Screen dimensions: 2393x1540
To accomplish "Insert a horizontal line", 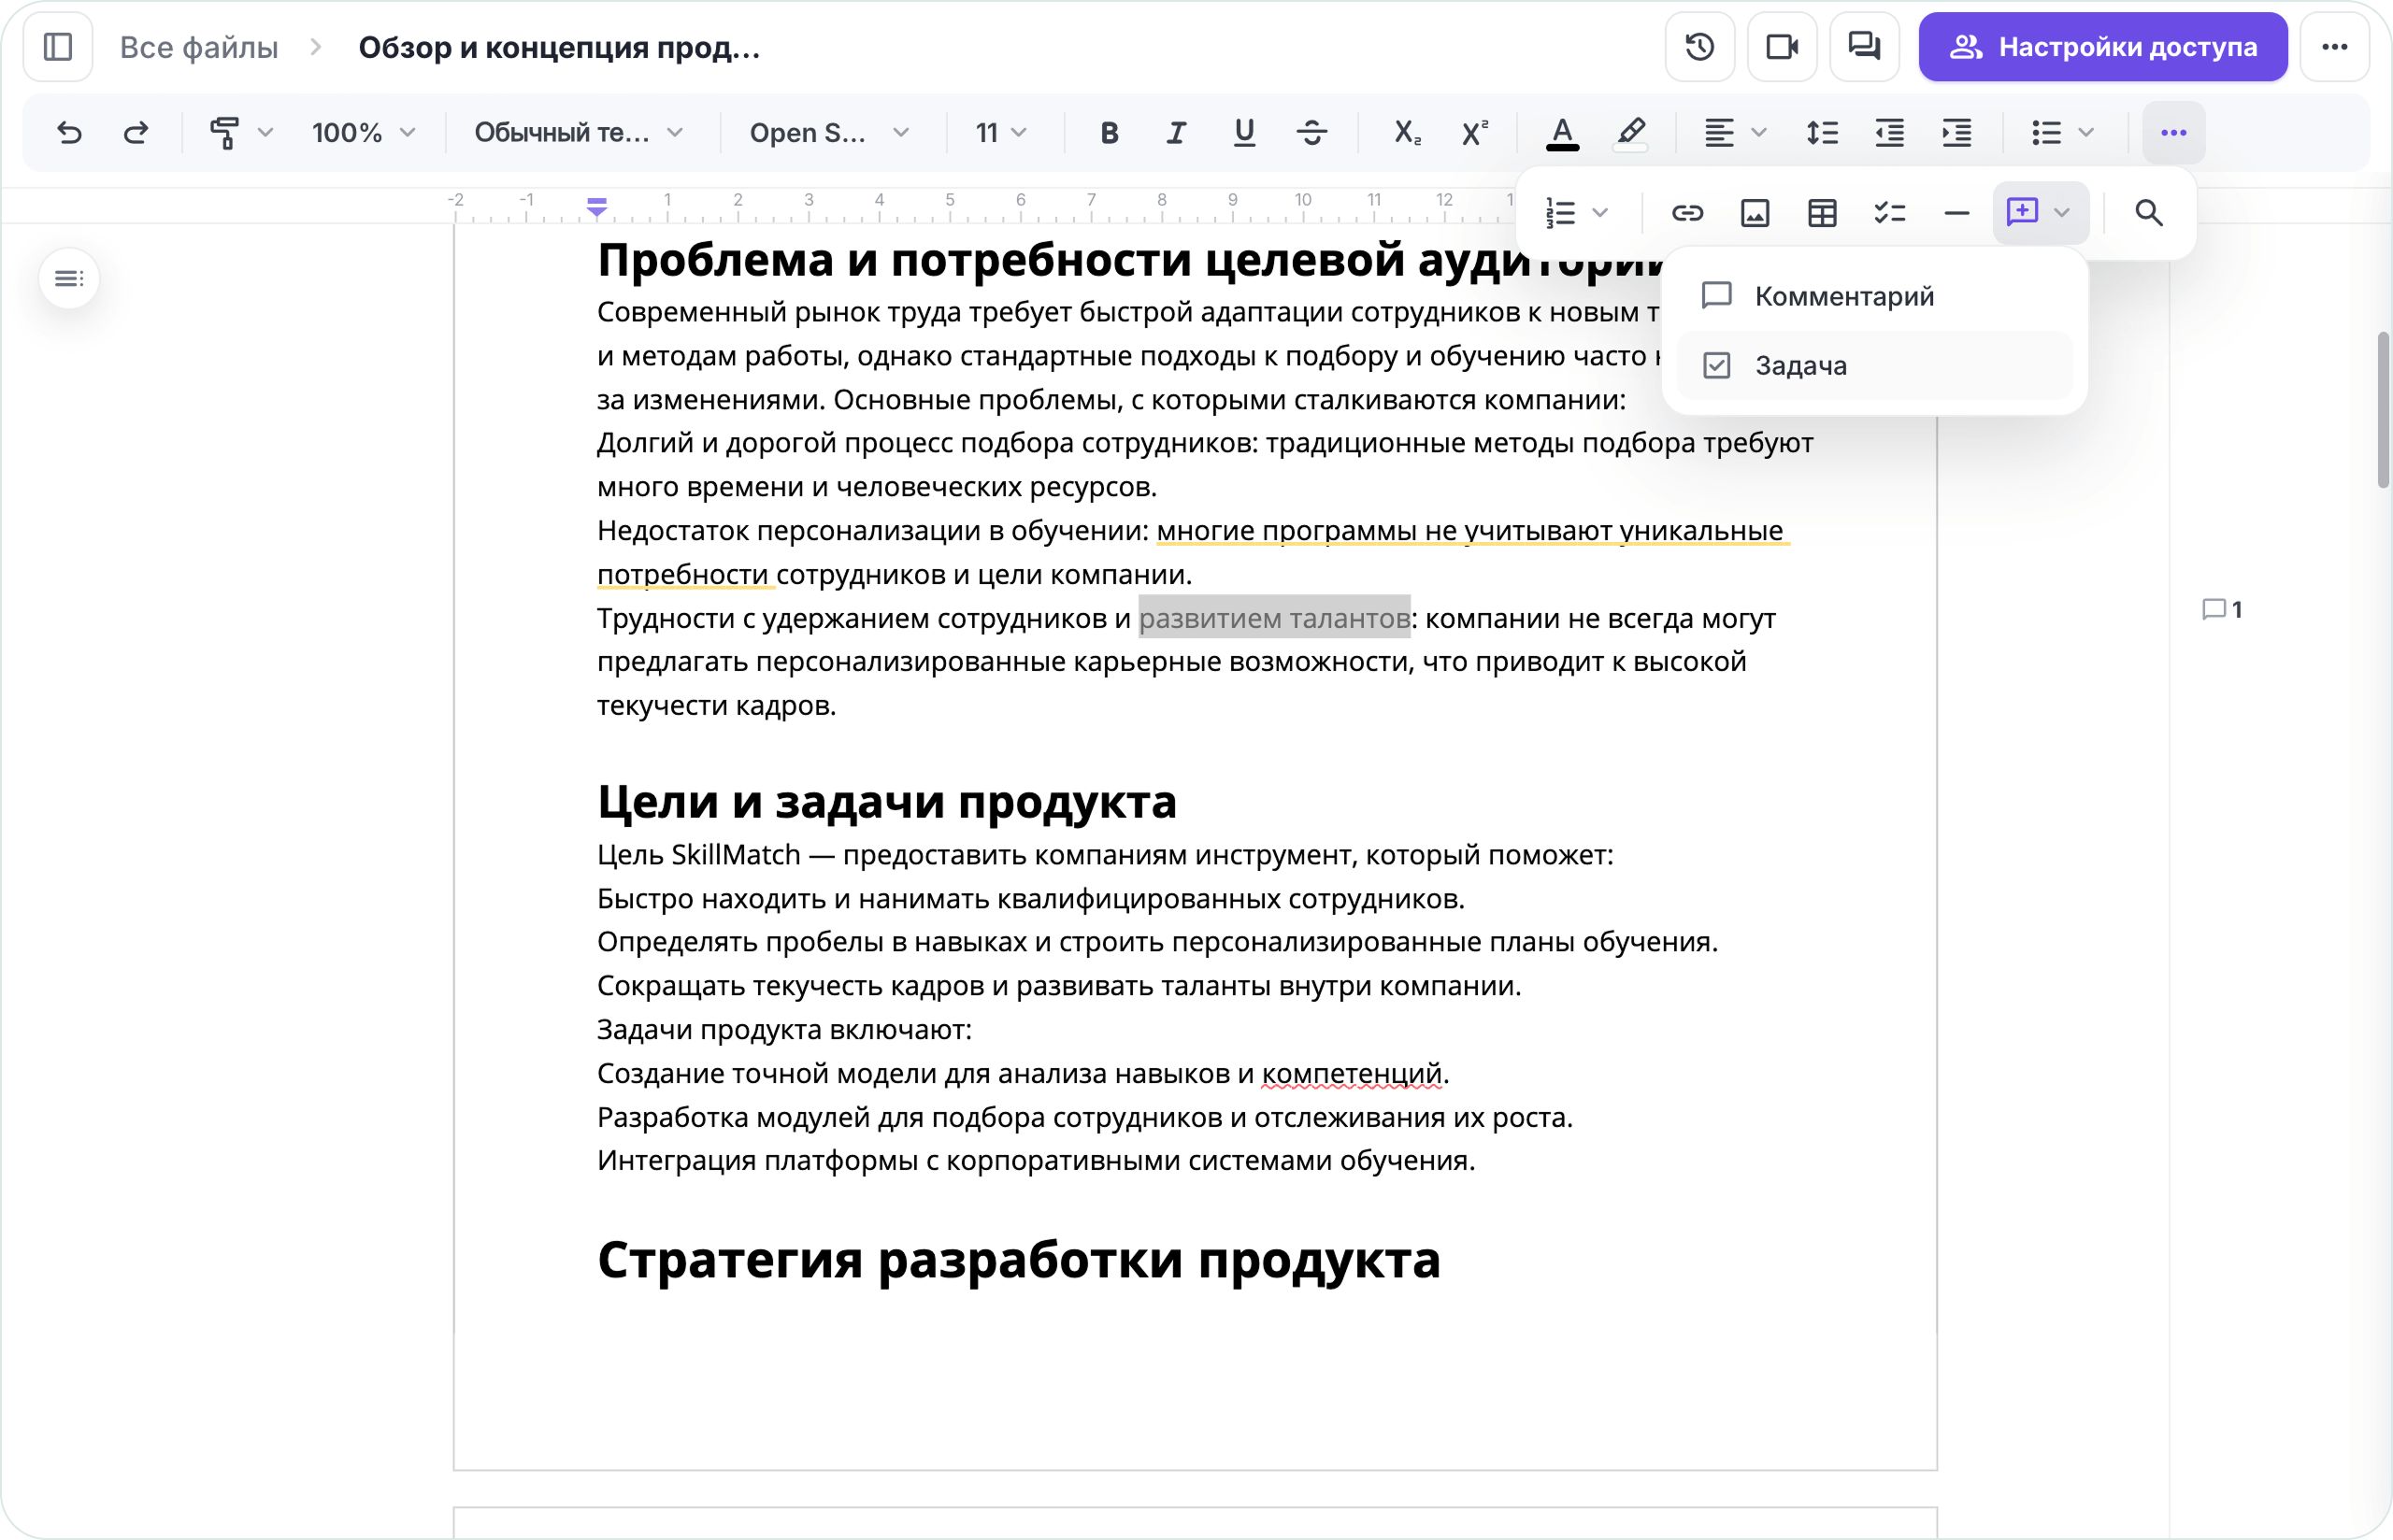I will coord(1956,213).
